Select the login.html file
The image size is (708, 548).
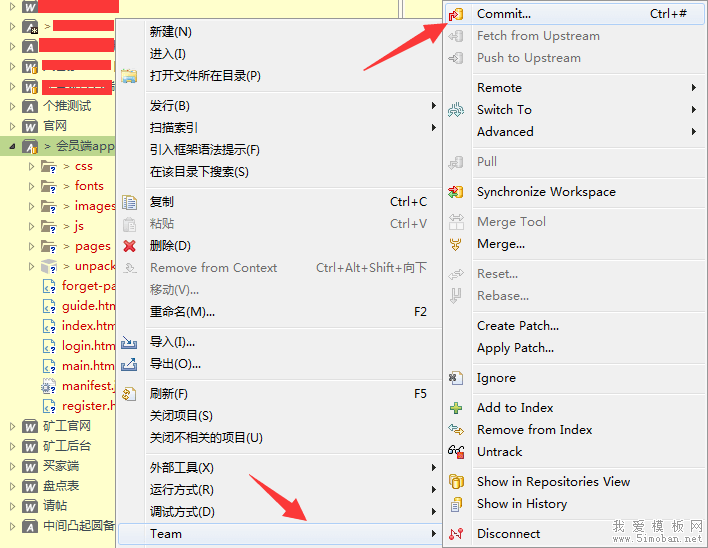coord(88,346)
